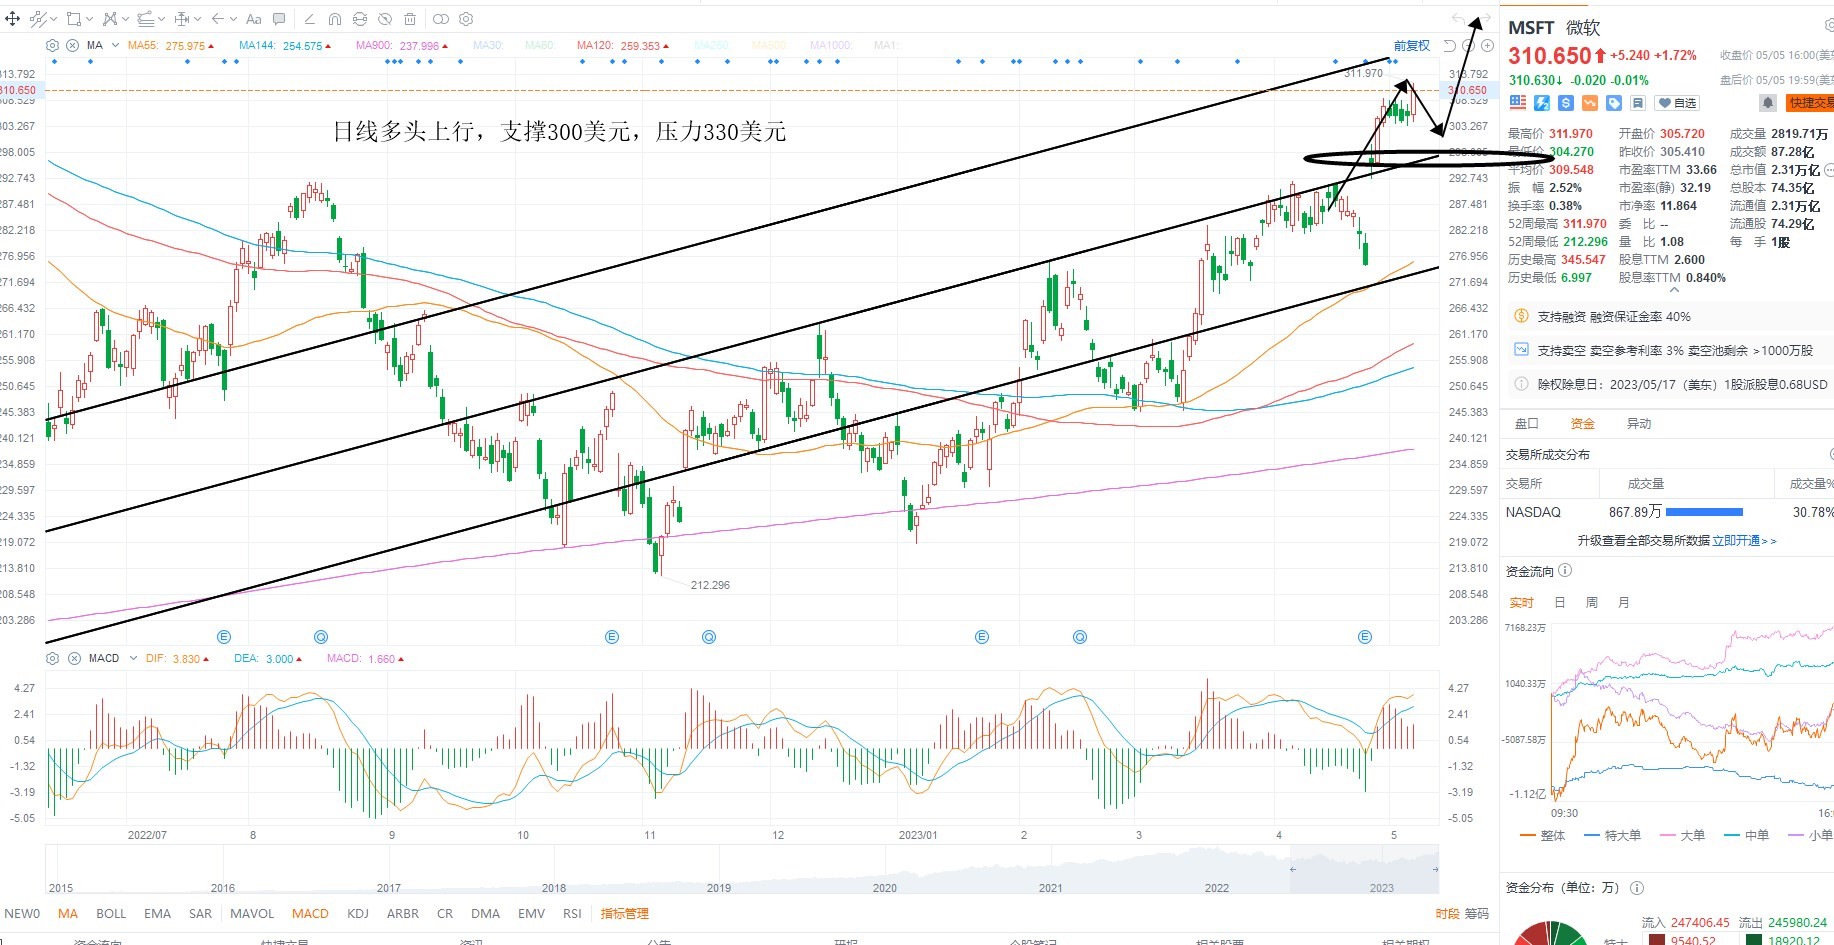1834x945 pixels.
Task: Toggle the magnet snap tool
Action: point(335,19)
